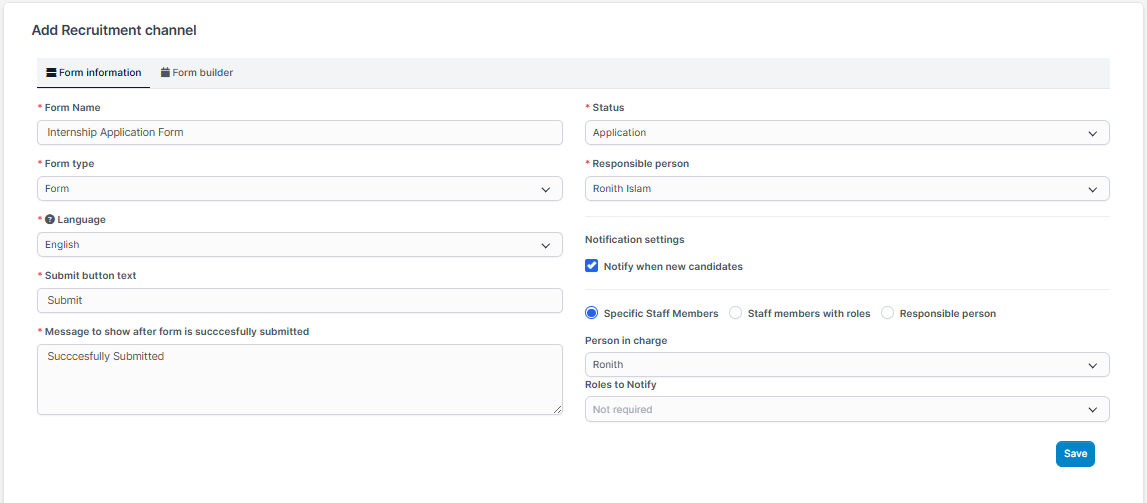
Task: Switch to the Form builder tab
Action: [197, 73]
